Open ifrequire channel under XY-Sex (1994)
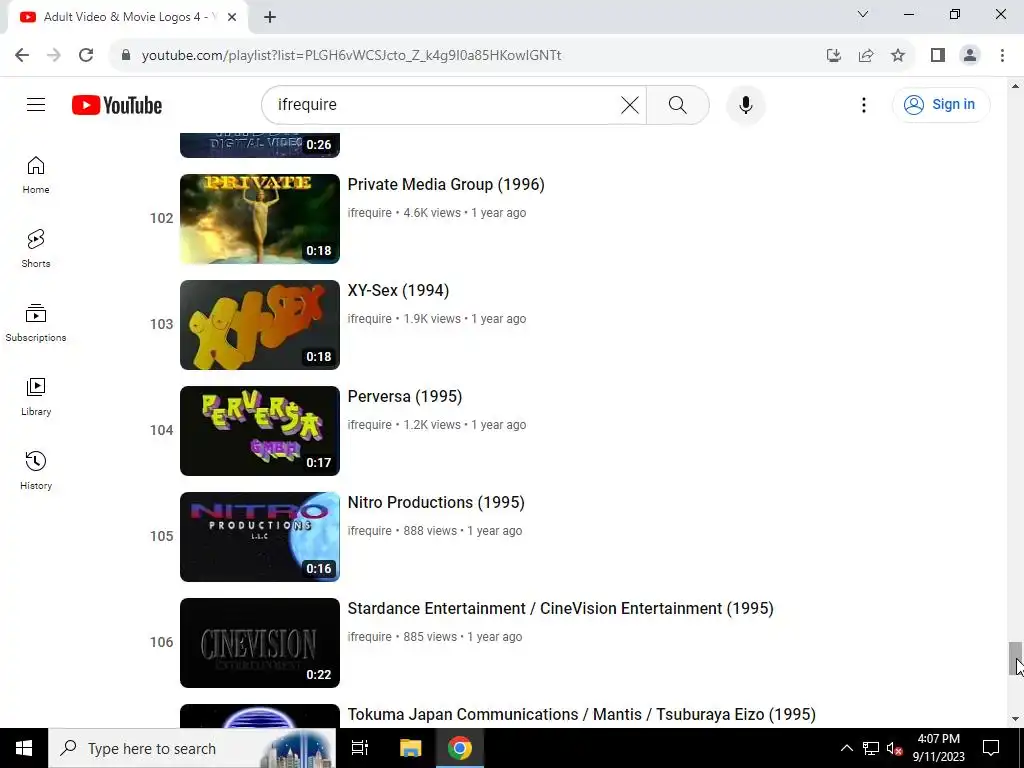This screenshot has width=1024, height=768. [370, 319]
